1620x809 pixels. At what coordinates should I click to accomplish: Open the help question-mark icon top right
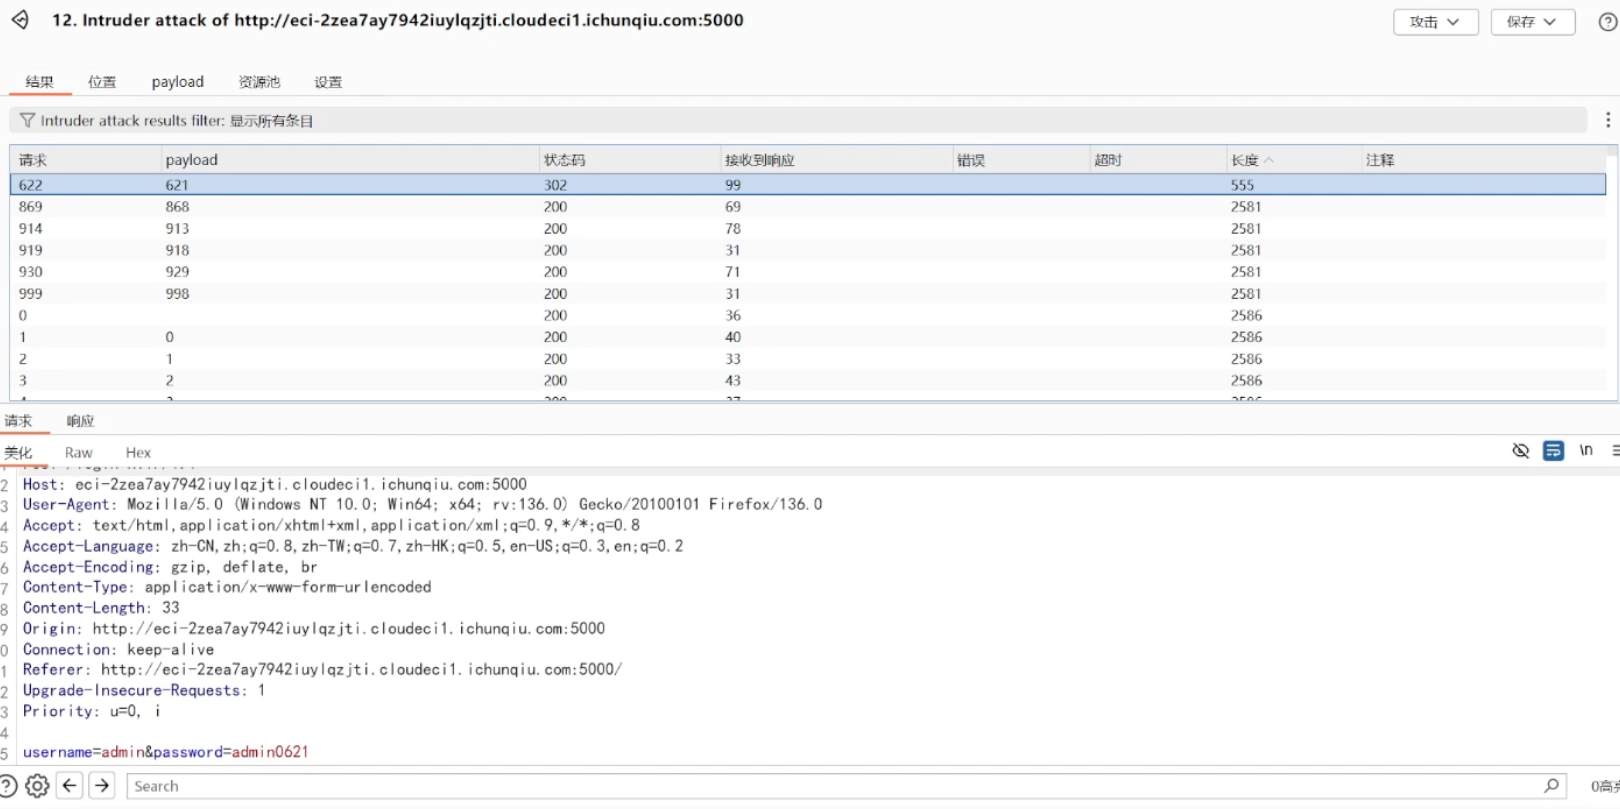[1608, 22]
